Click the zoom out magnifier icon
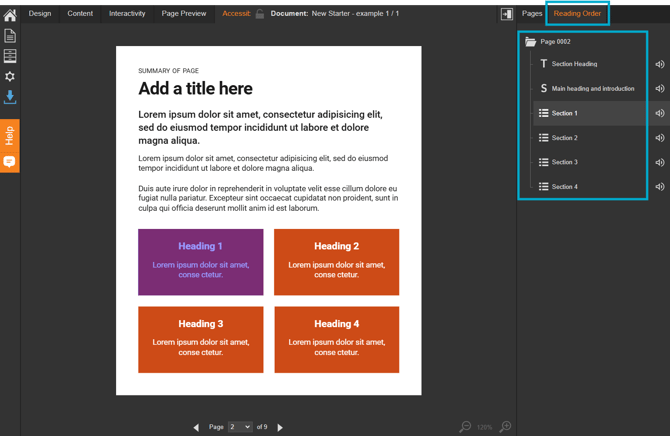 click(465, 427)
